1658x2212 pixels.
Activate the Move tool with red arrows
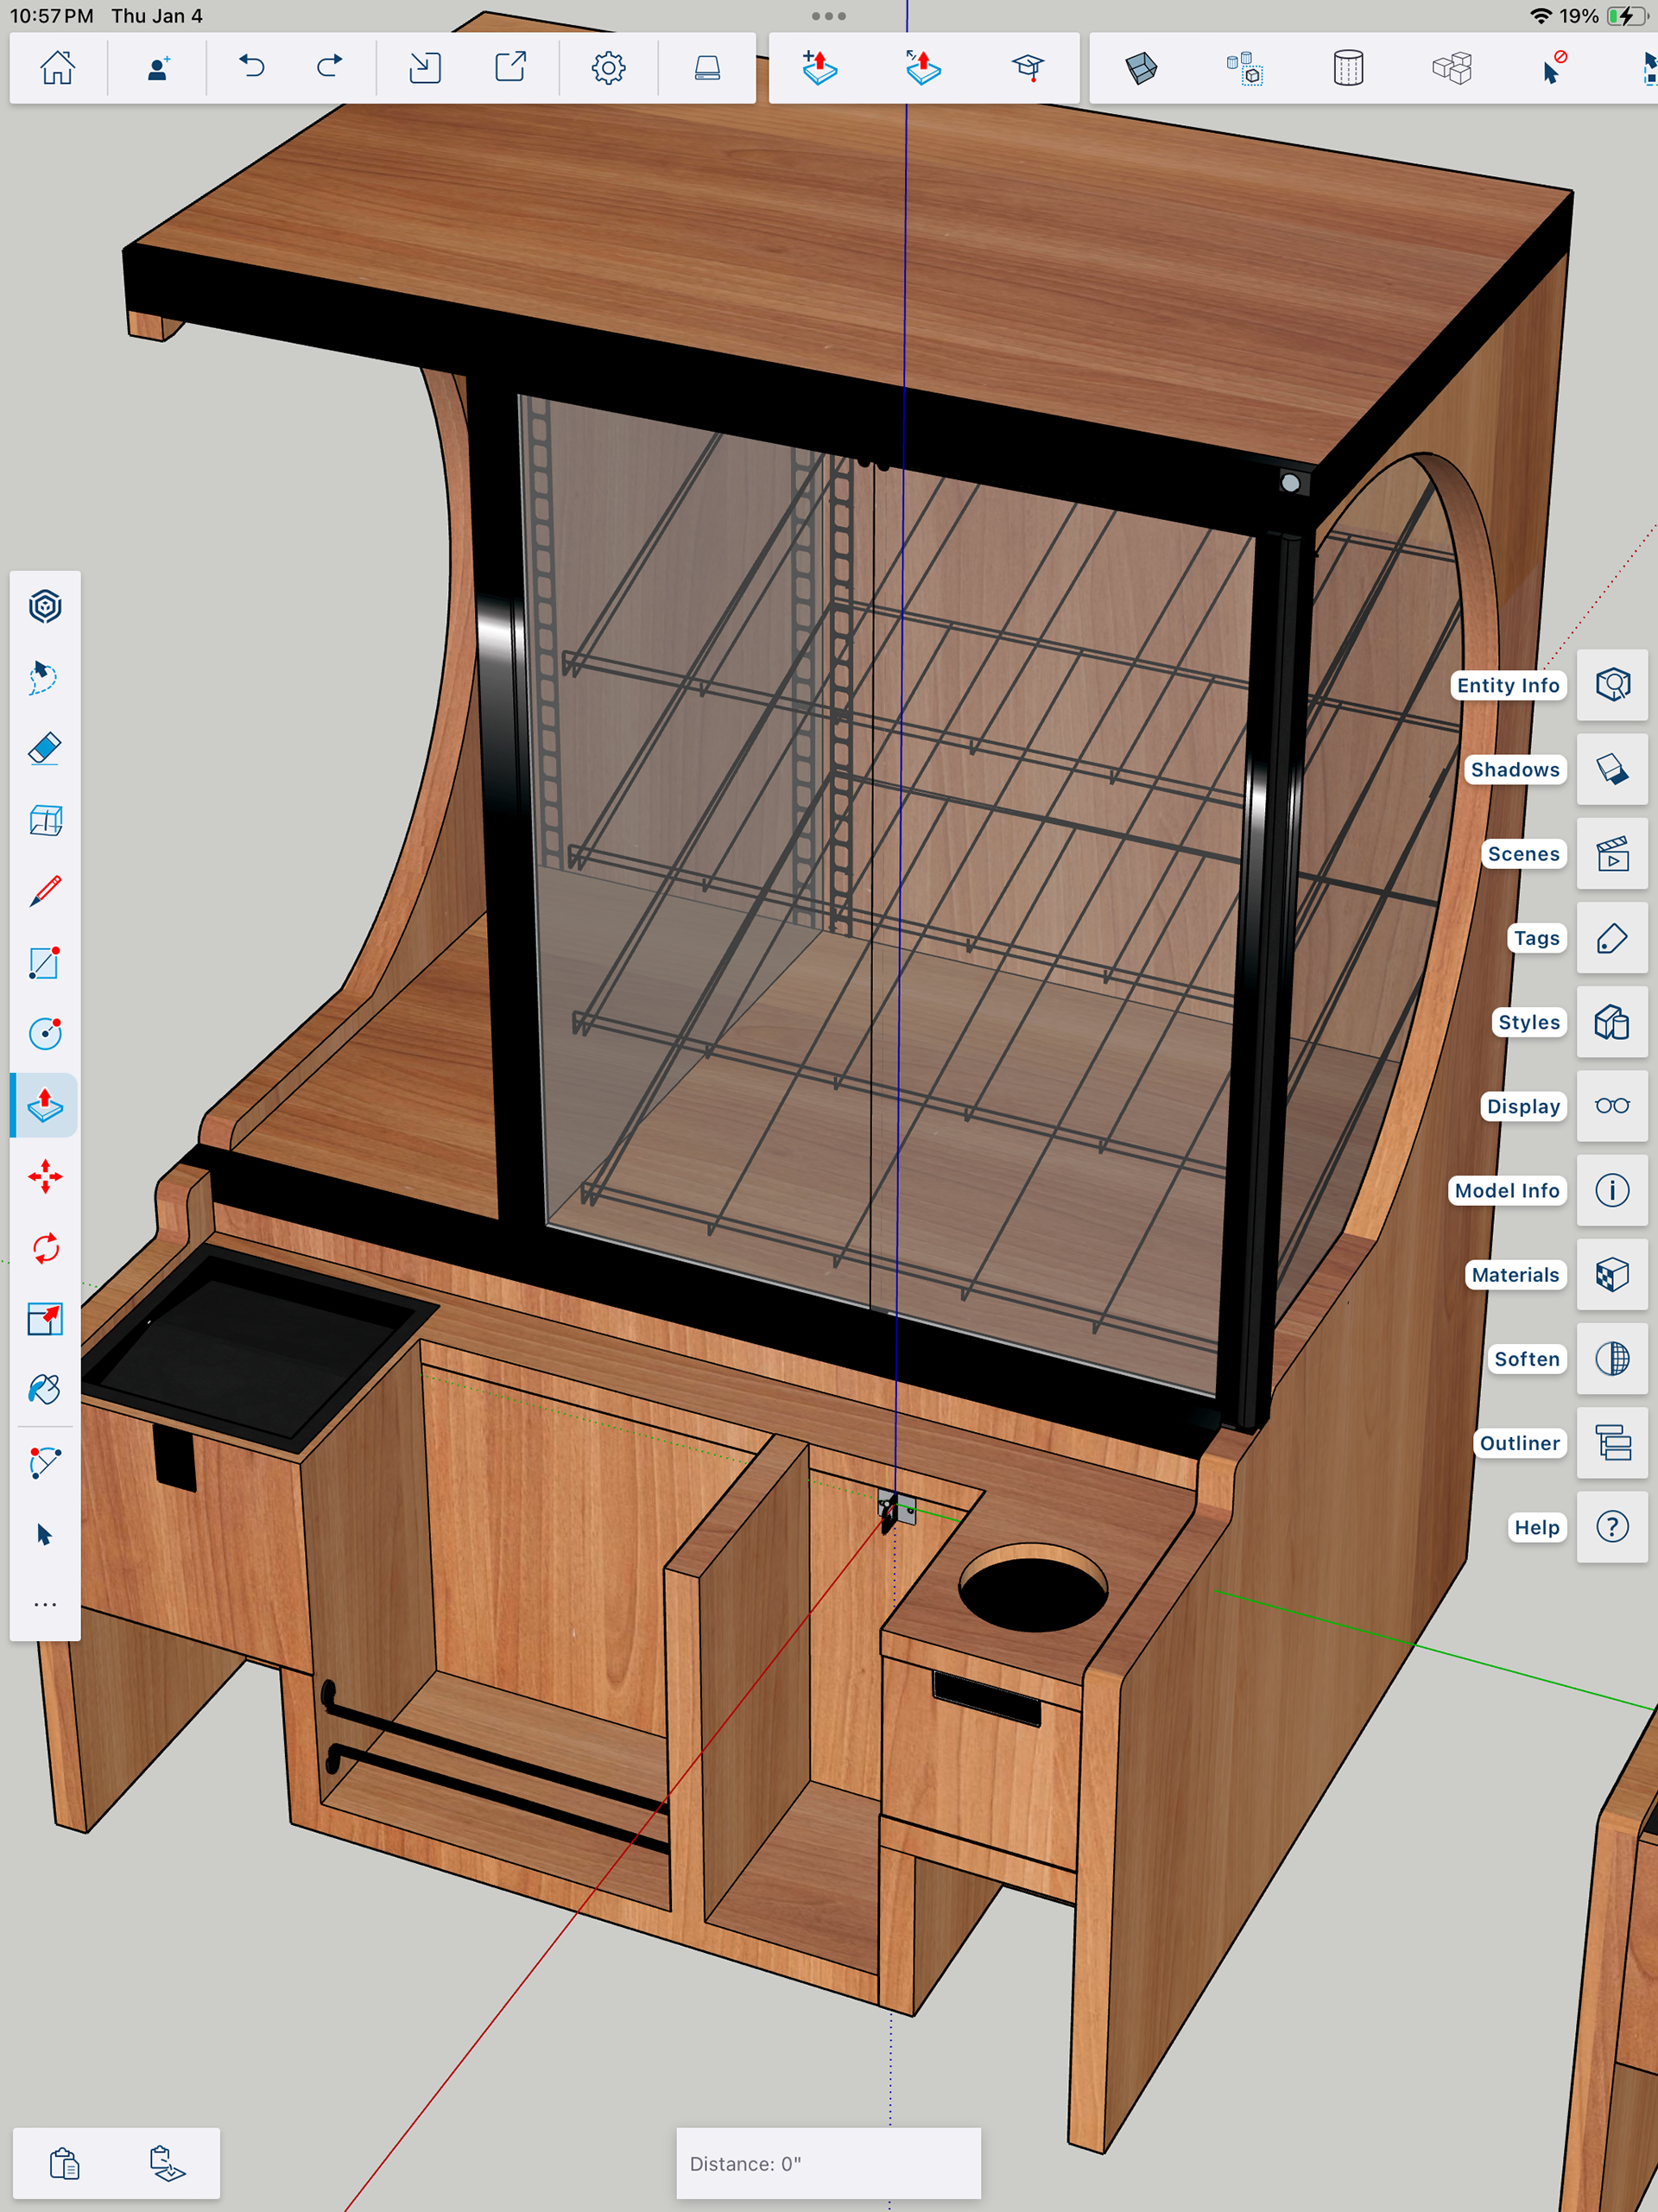coord(45,1177)
